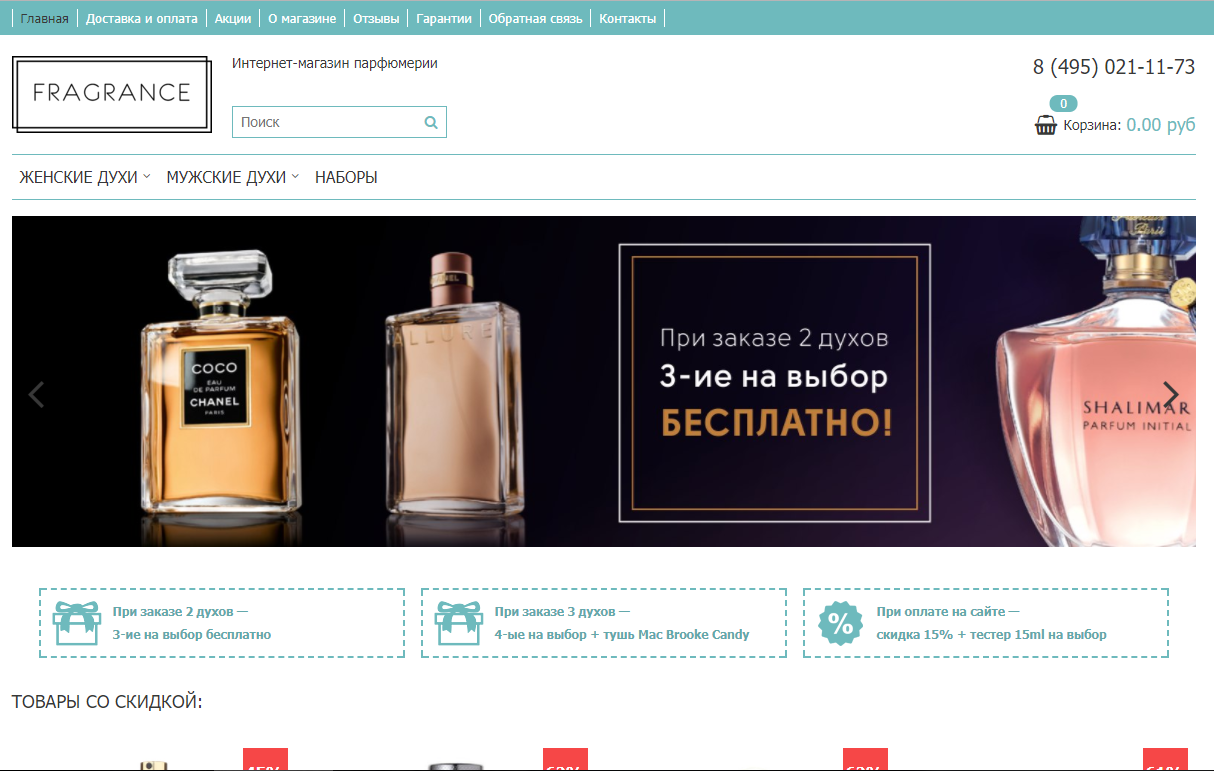
Task: Click 'скидка 15% + тестер 15ml' offer text
Action: [992, 634]
